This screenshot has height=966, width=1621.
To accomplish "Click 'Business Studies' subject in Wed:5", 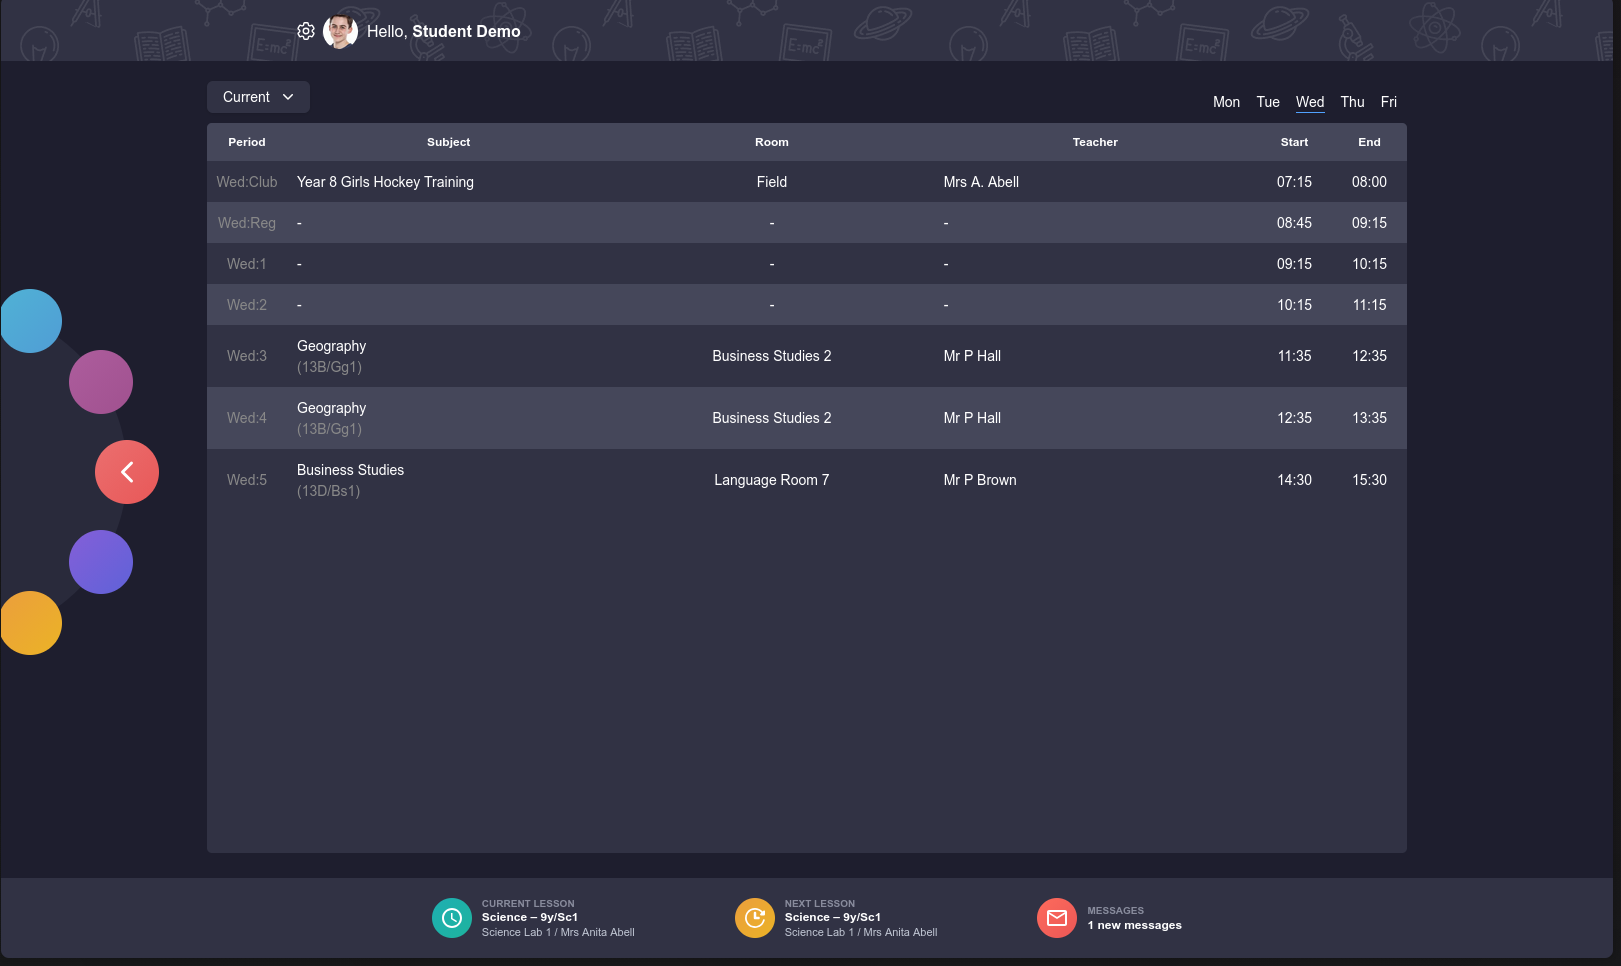I will click(x=350, y=470).
